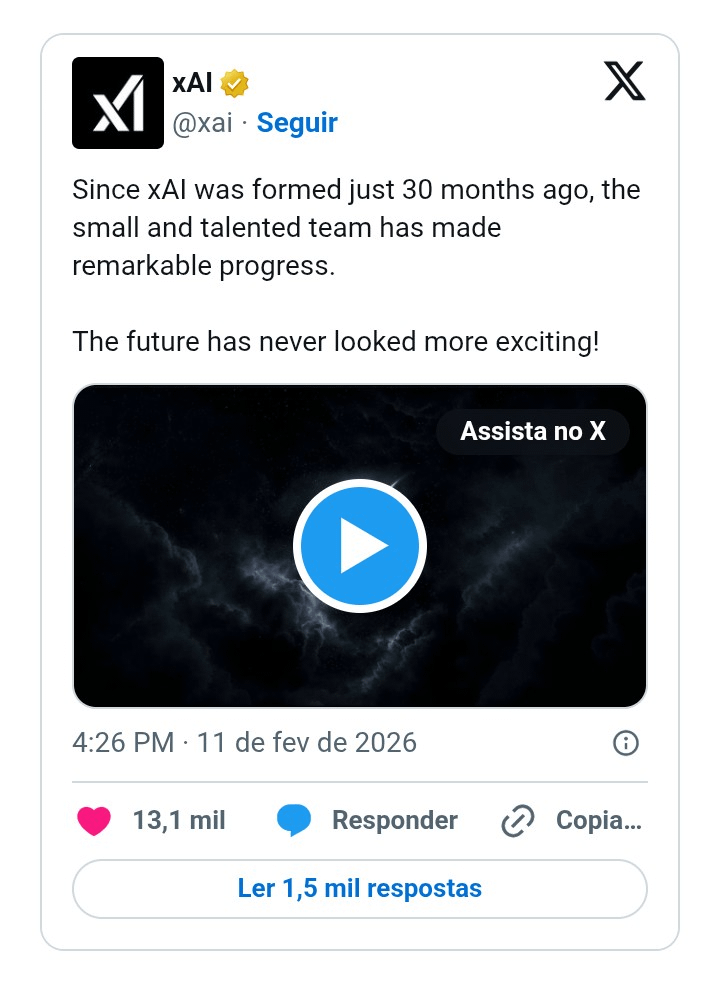Image resolution: width=720 pixels, height=986 pixels.
Task: Click the tweet text about xAI's formation
Action: 356,228
